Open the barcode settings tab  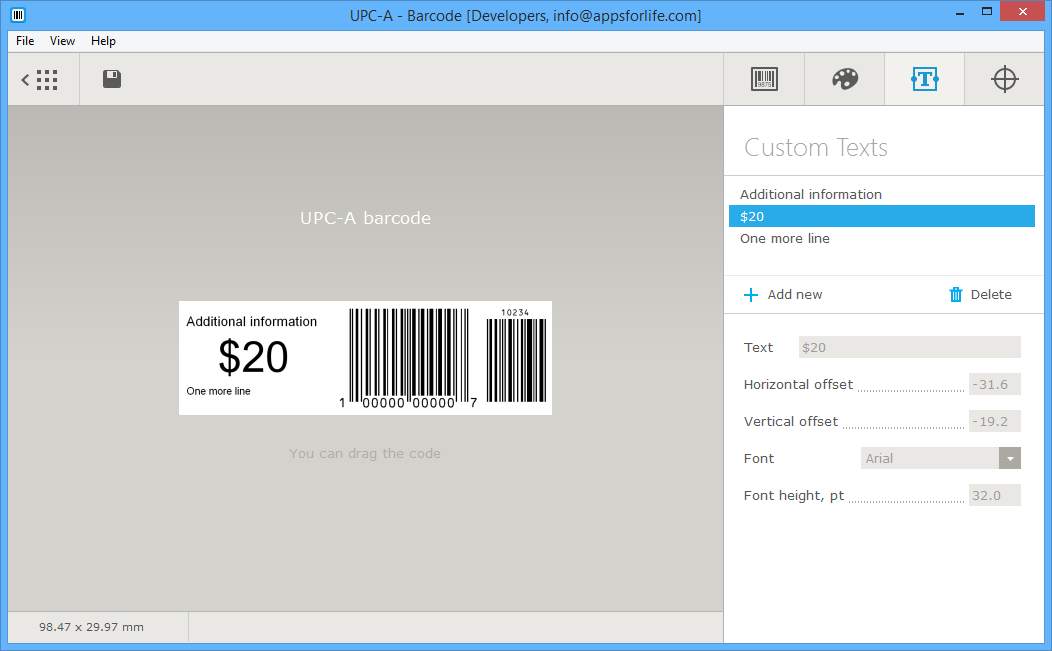tap(764, 79)
